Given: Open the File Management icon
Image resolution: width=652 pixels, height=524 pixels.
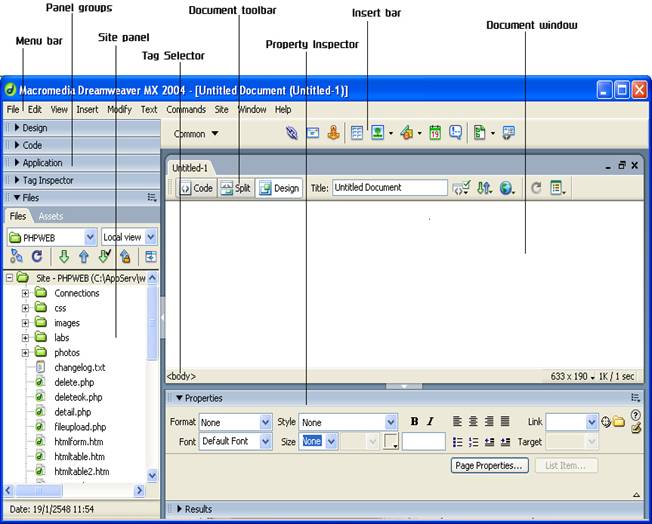Looking at the screenshot, I should tap(484, 188).
